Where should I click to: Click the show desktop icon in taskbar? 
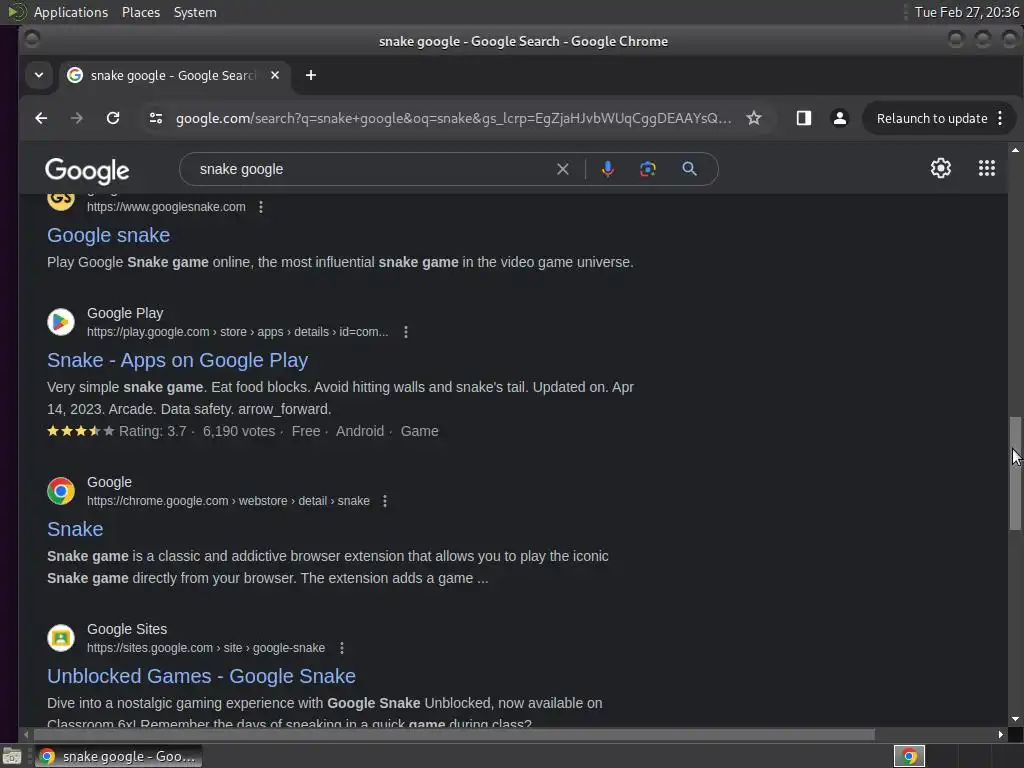point(12,756)
